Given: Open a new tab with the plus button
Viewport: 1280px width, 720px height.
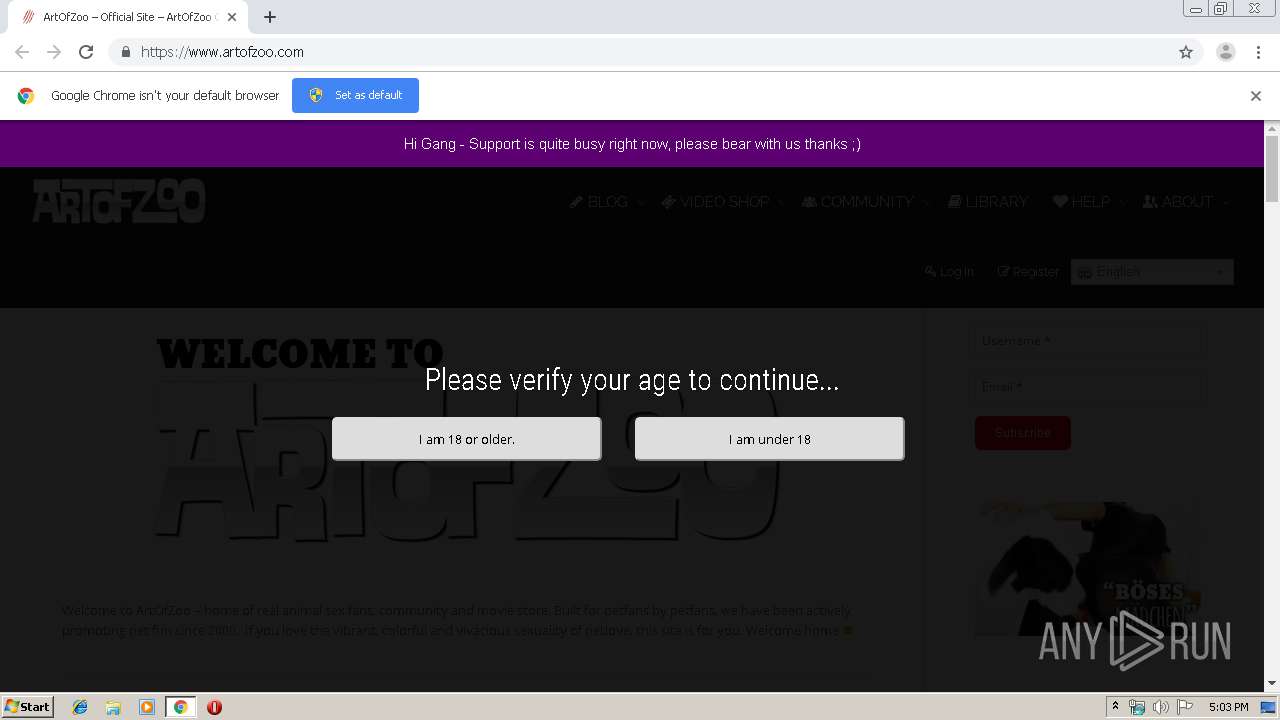Looking at the screenshot, I should tap(270, 17).
